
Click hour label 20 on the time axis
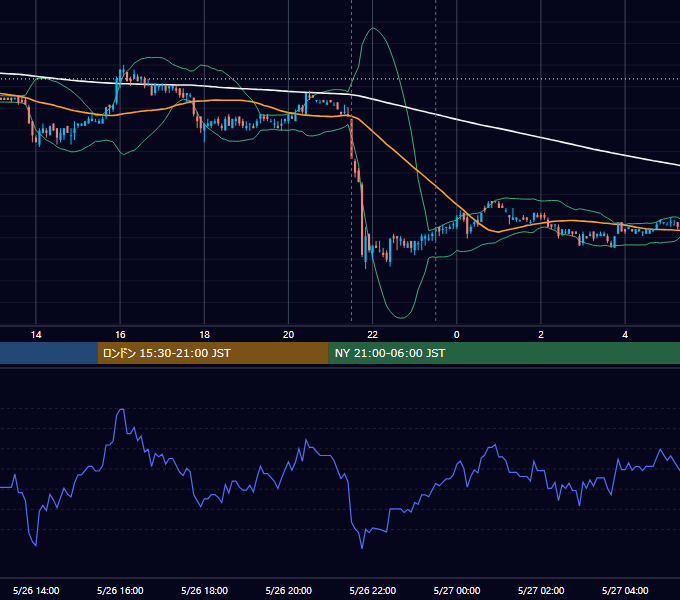(x=288, y=335)
